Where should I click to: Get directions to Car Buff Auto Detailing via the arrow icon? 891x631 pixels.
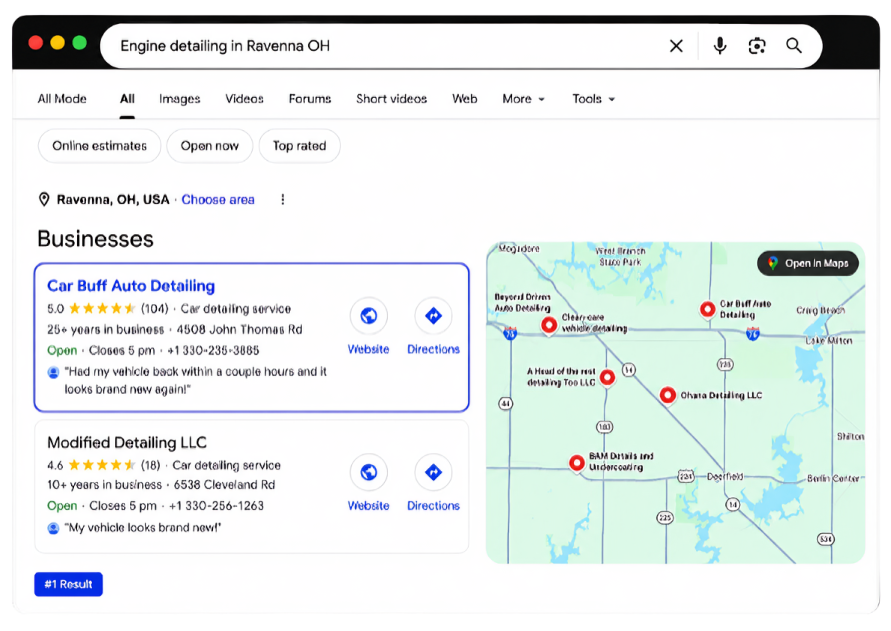(433, 316)
